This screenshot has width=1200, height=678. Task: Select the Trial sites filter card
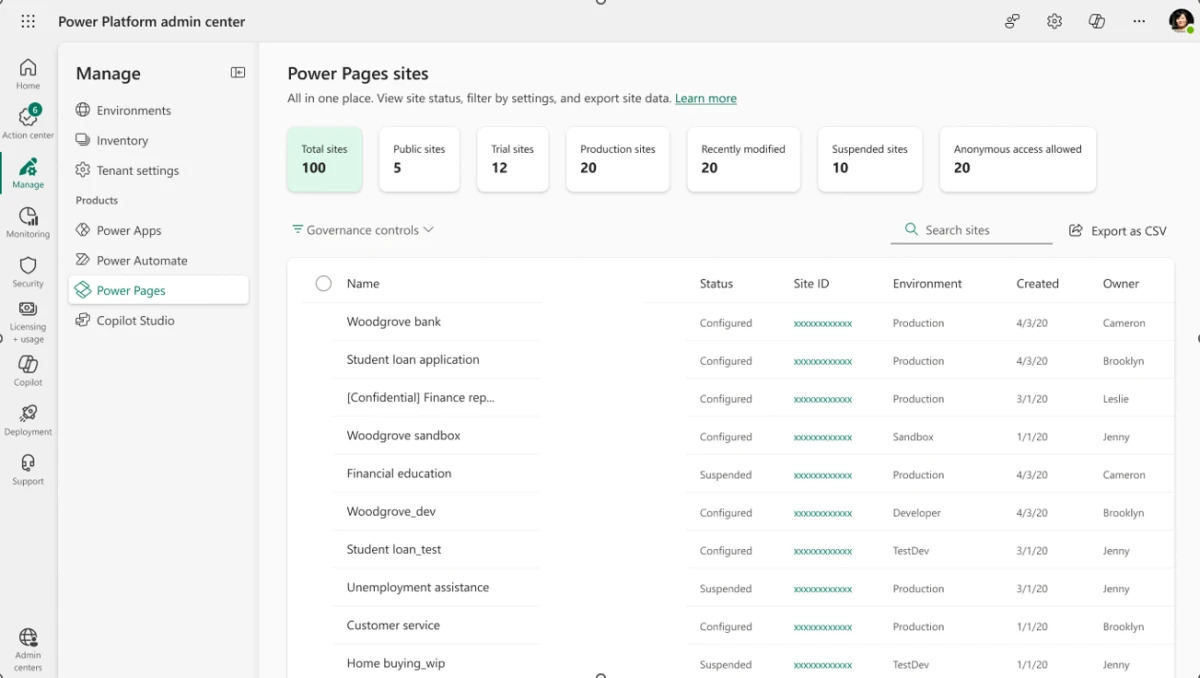click(512, 159)
